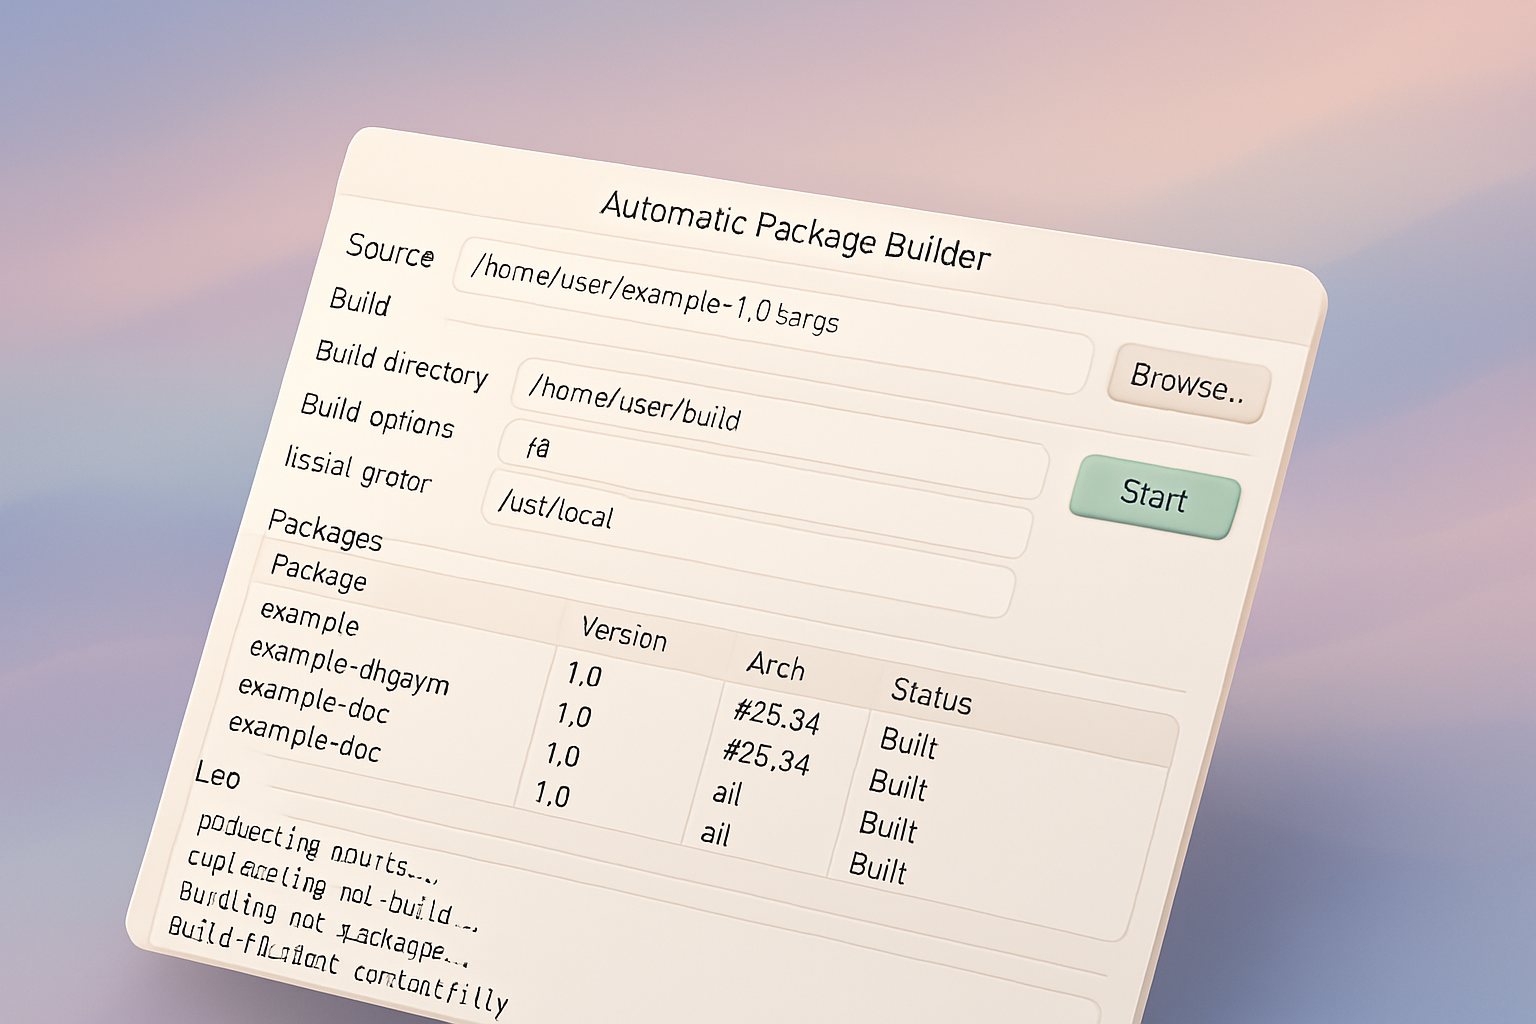1536x1024 pixels.
Task: Click the log line starting "cuplaceling"
Action: coord(332,890)
